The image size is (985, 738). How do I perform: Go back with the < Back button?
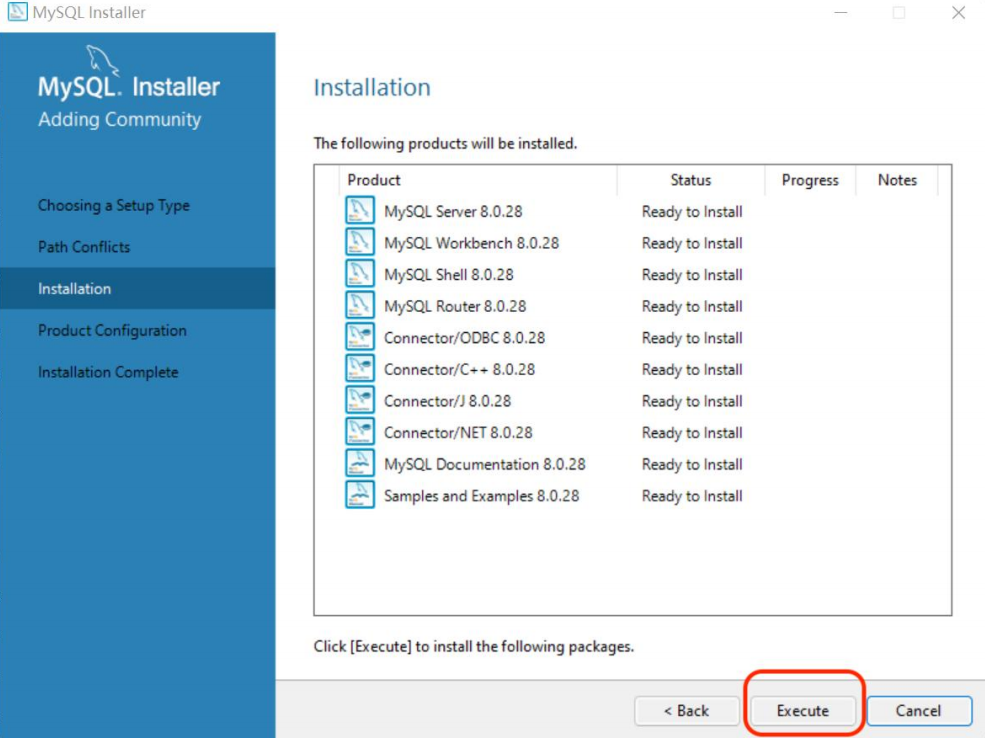(686, 710)
